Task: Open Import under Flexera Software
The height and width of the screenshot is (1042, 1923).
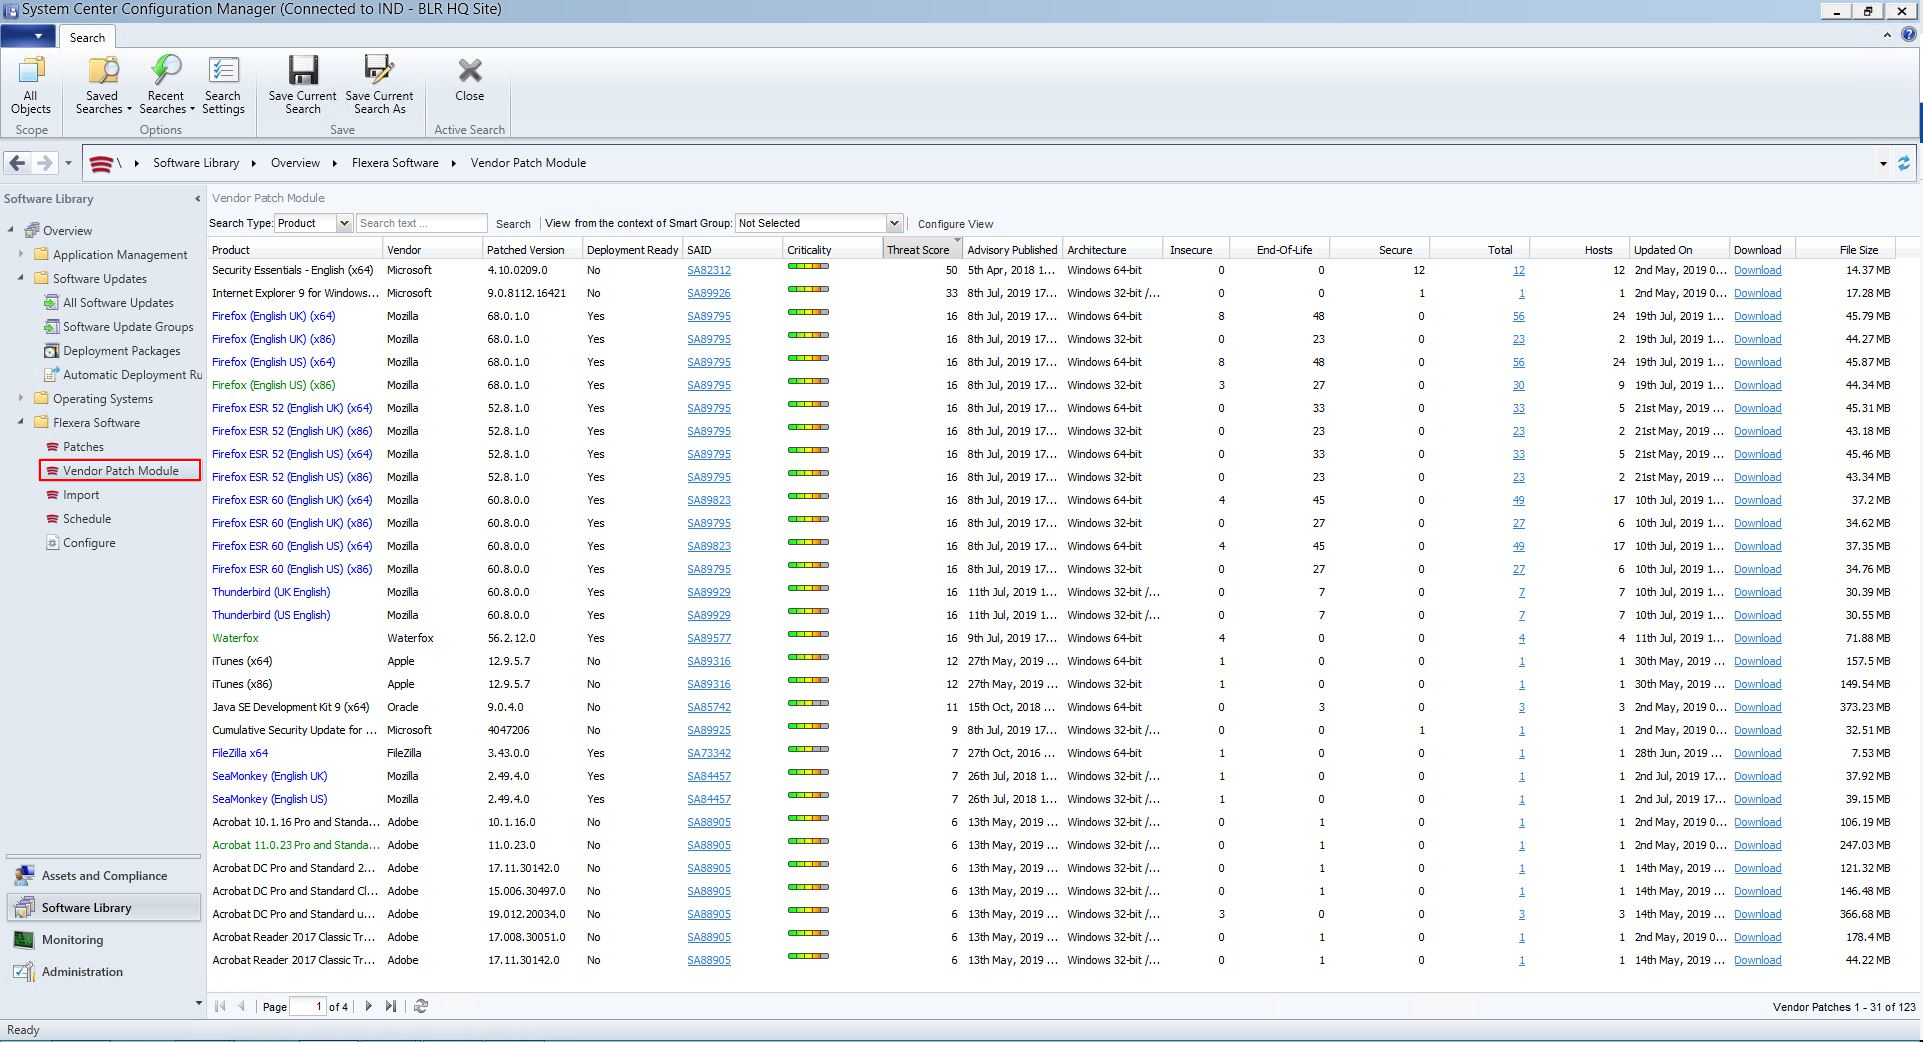Action: pos(81,495)
